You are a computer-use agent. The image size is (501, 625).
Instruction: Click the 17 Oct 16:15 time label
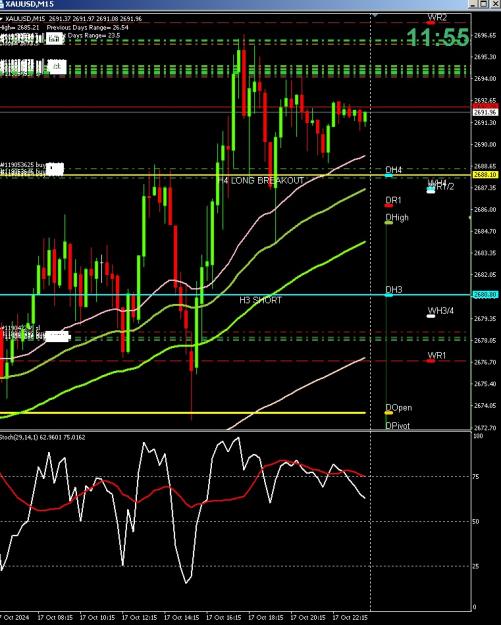click(x=222, y=617)
